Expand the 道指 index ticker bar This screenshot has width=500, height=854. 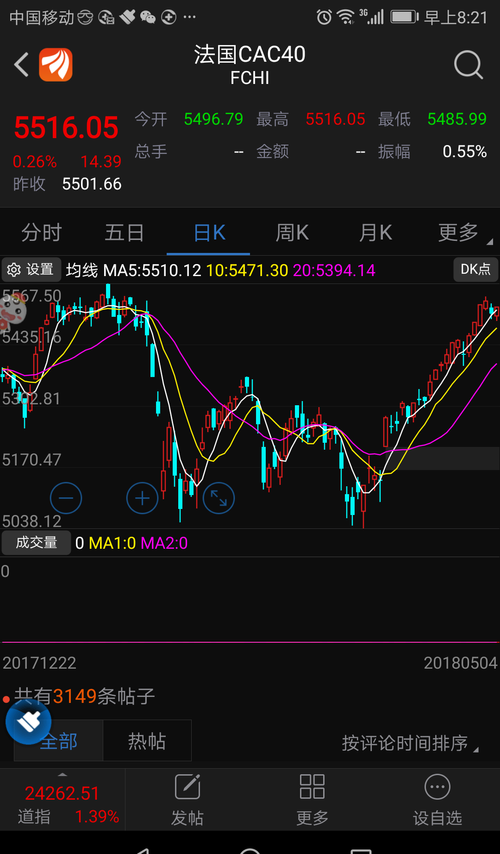point(63,800)
